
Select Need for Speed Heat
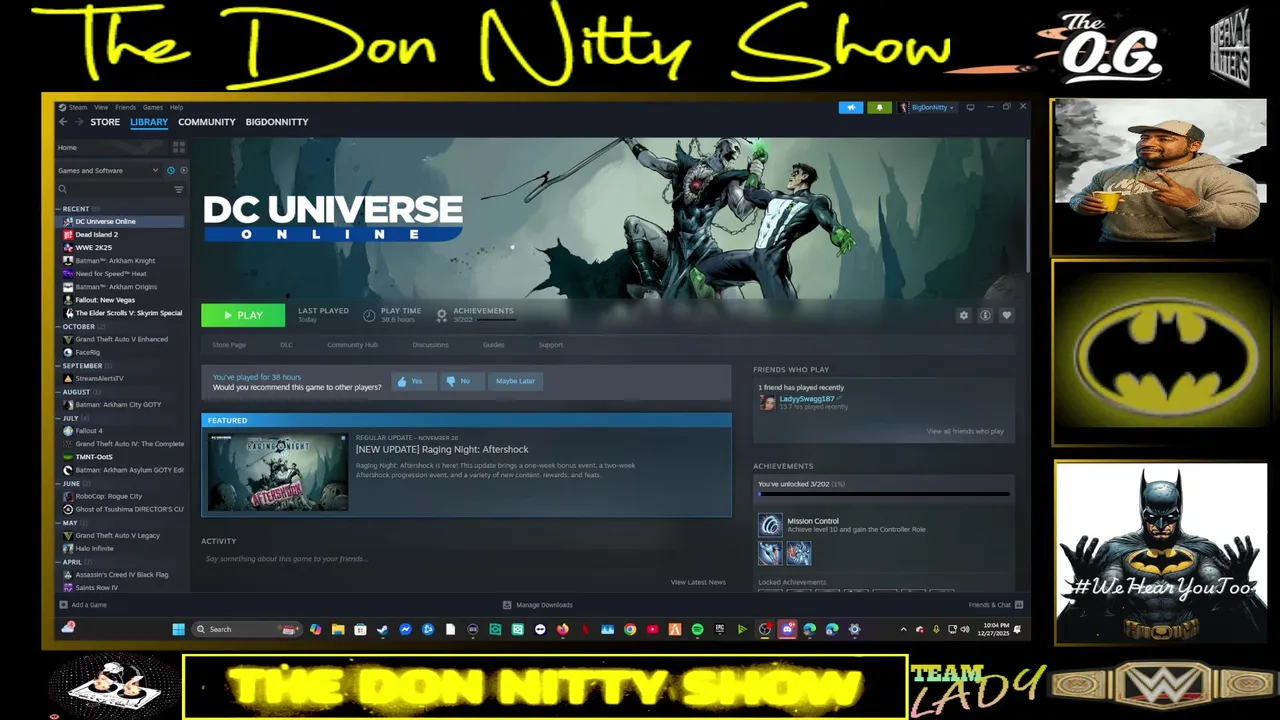click(110, 273)
